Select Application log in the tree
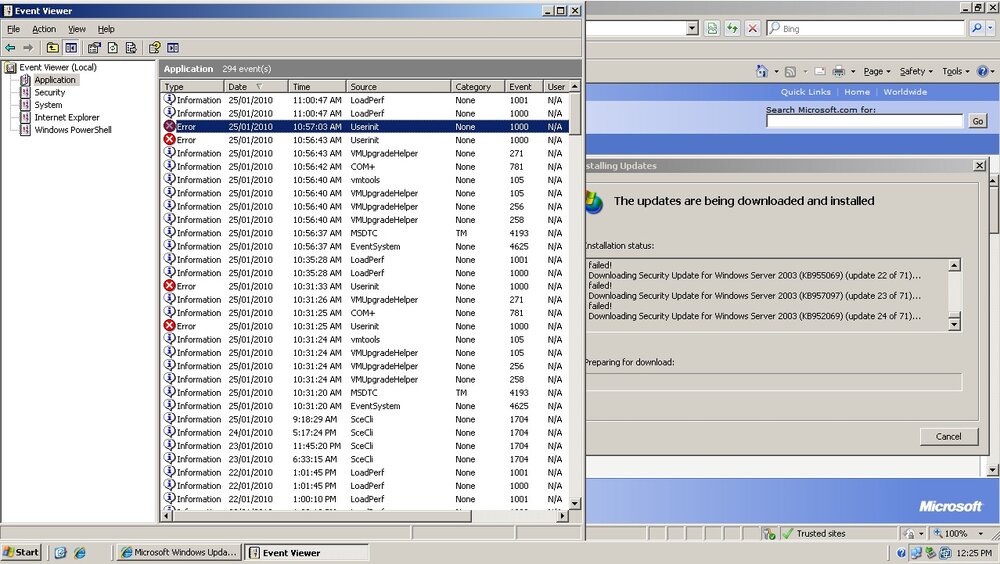 pyautogui.click(x=55, y=80)
